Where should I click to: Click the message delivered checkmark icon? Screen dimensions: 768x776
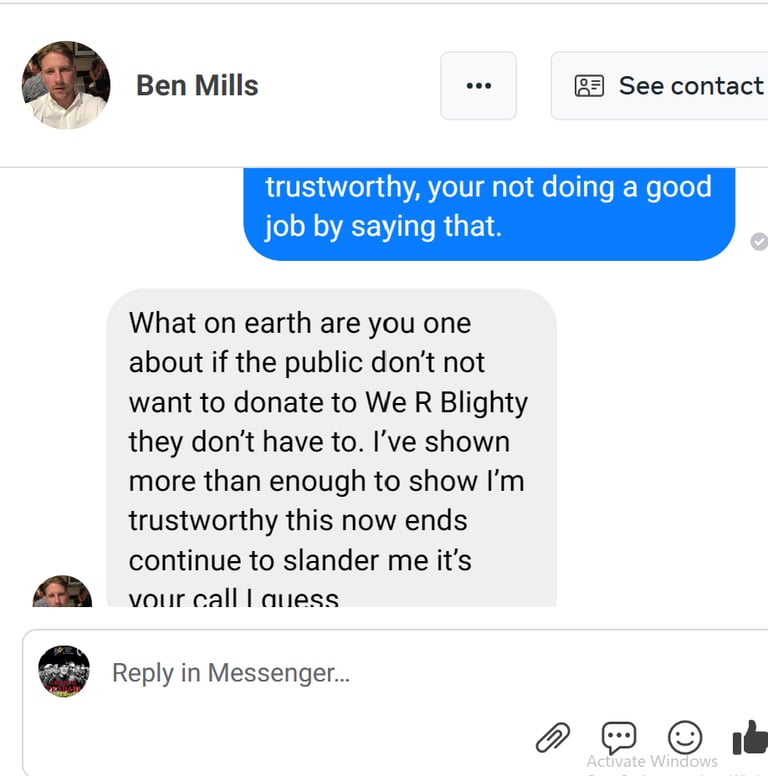(759, 241)
